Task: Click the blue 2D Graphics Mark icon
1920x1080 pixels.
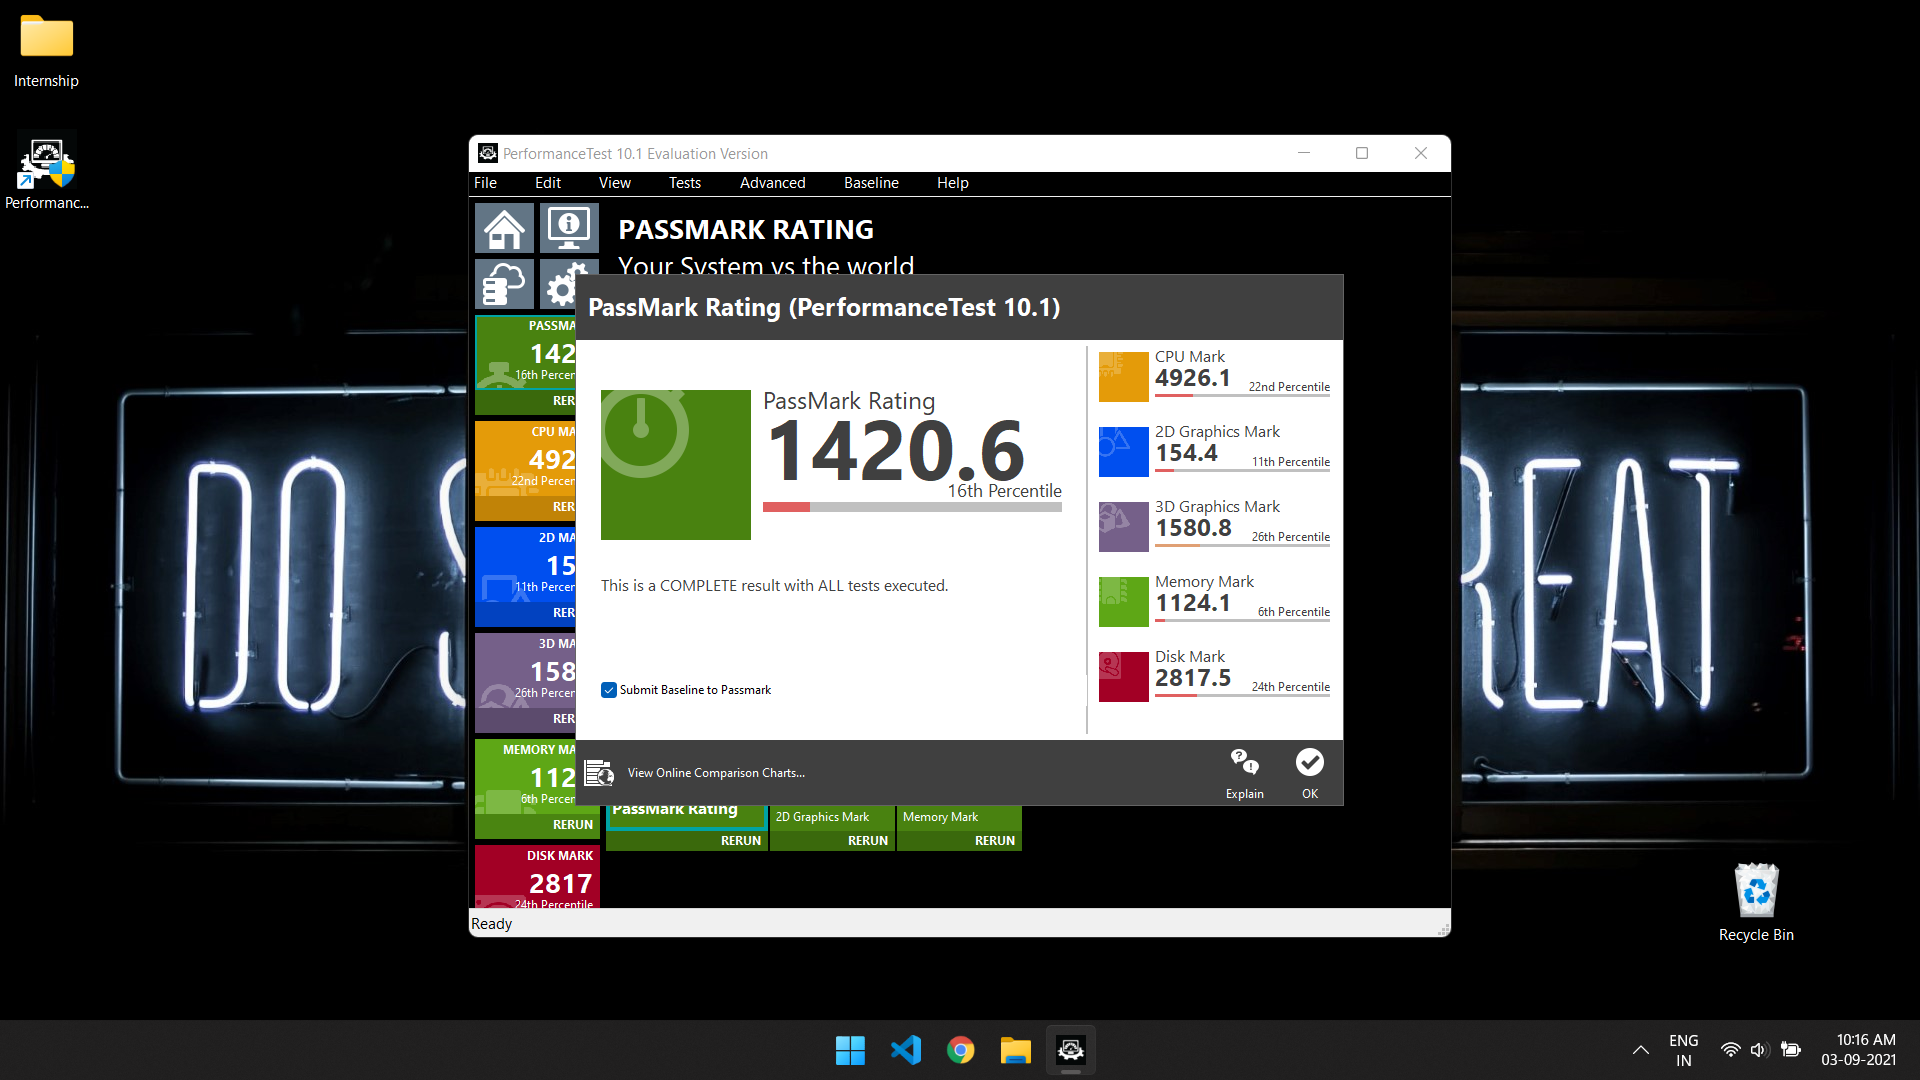Action: tap(1123, 452)
